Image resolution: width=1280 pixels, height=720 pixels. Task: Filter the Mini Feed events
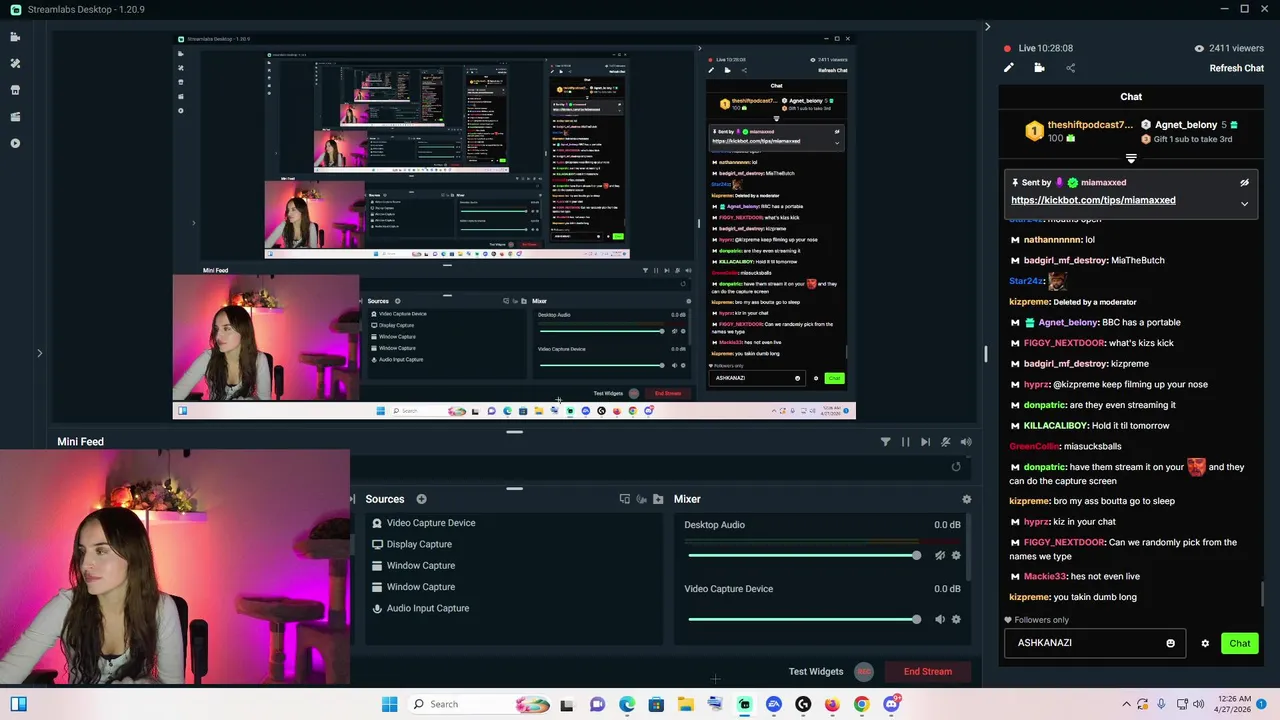click(885, 441)
